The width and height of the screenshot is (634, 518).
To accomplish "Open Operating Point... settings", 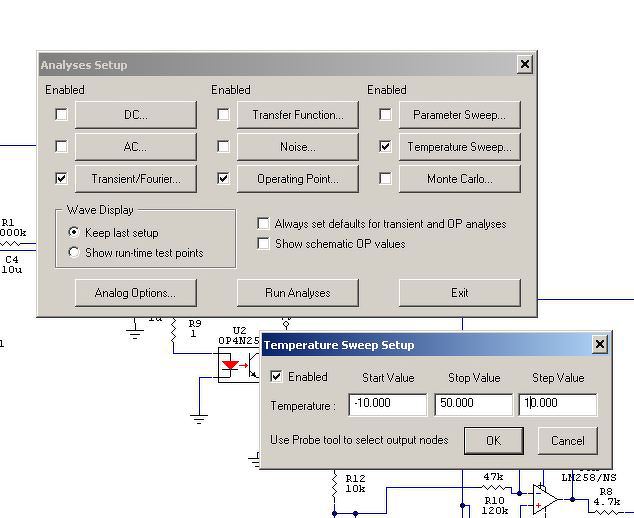I will (298, 179).
